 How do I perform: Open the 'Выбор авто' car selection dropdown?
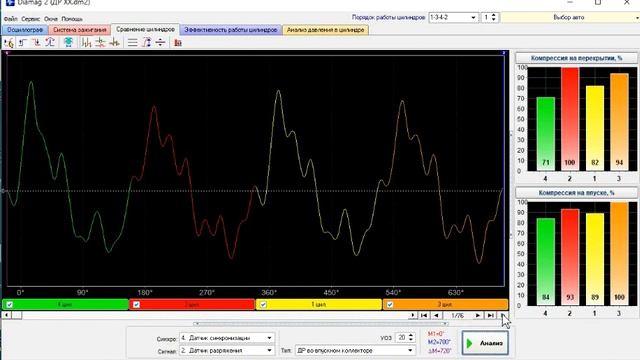(570, 18)
